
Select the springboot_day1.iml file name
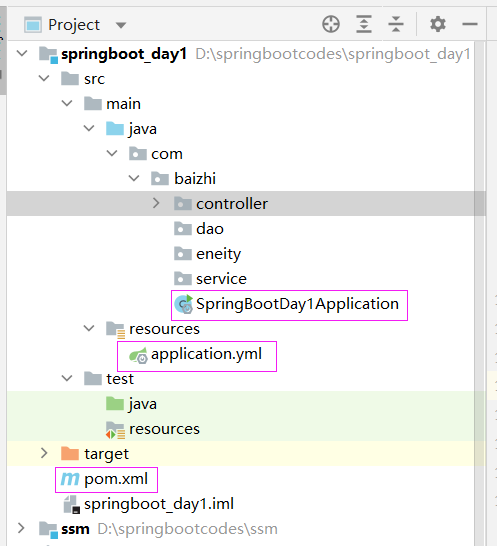click(159, 504)
